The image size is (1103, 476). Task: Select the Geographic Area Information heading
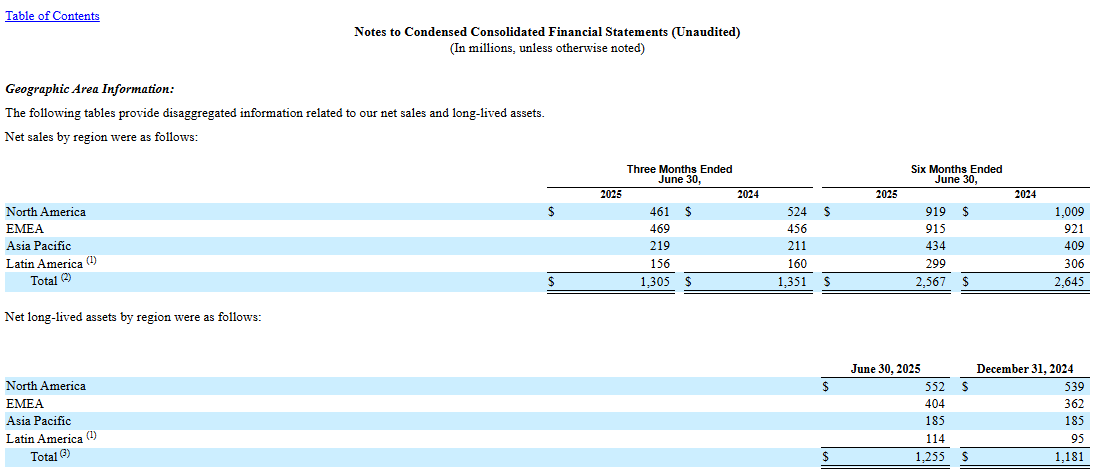coord(90,89)
